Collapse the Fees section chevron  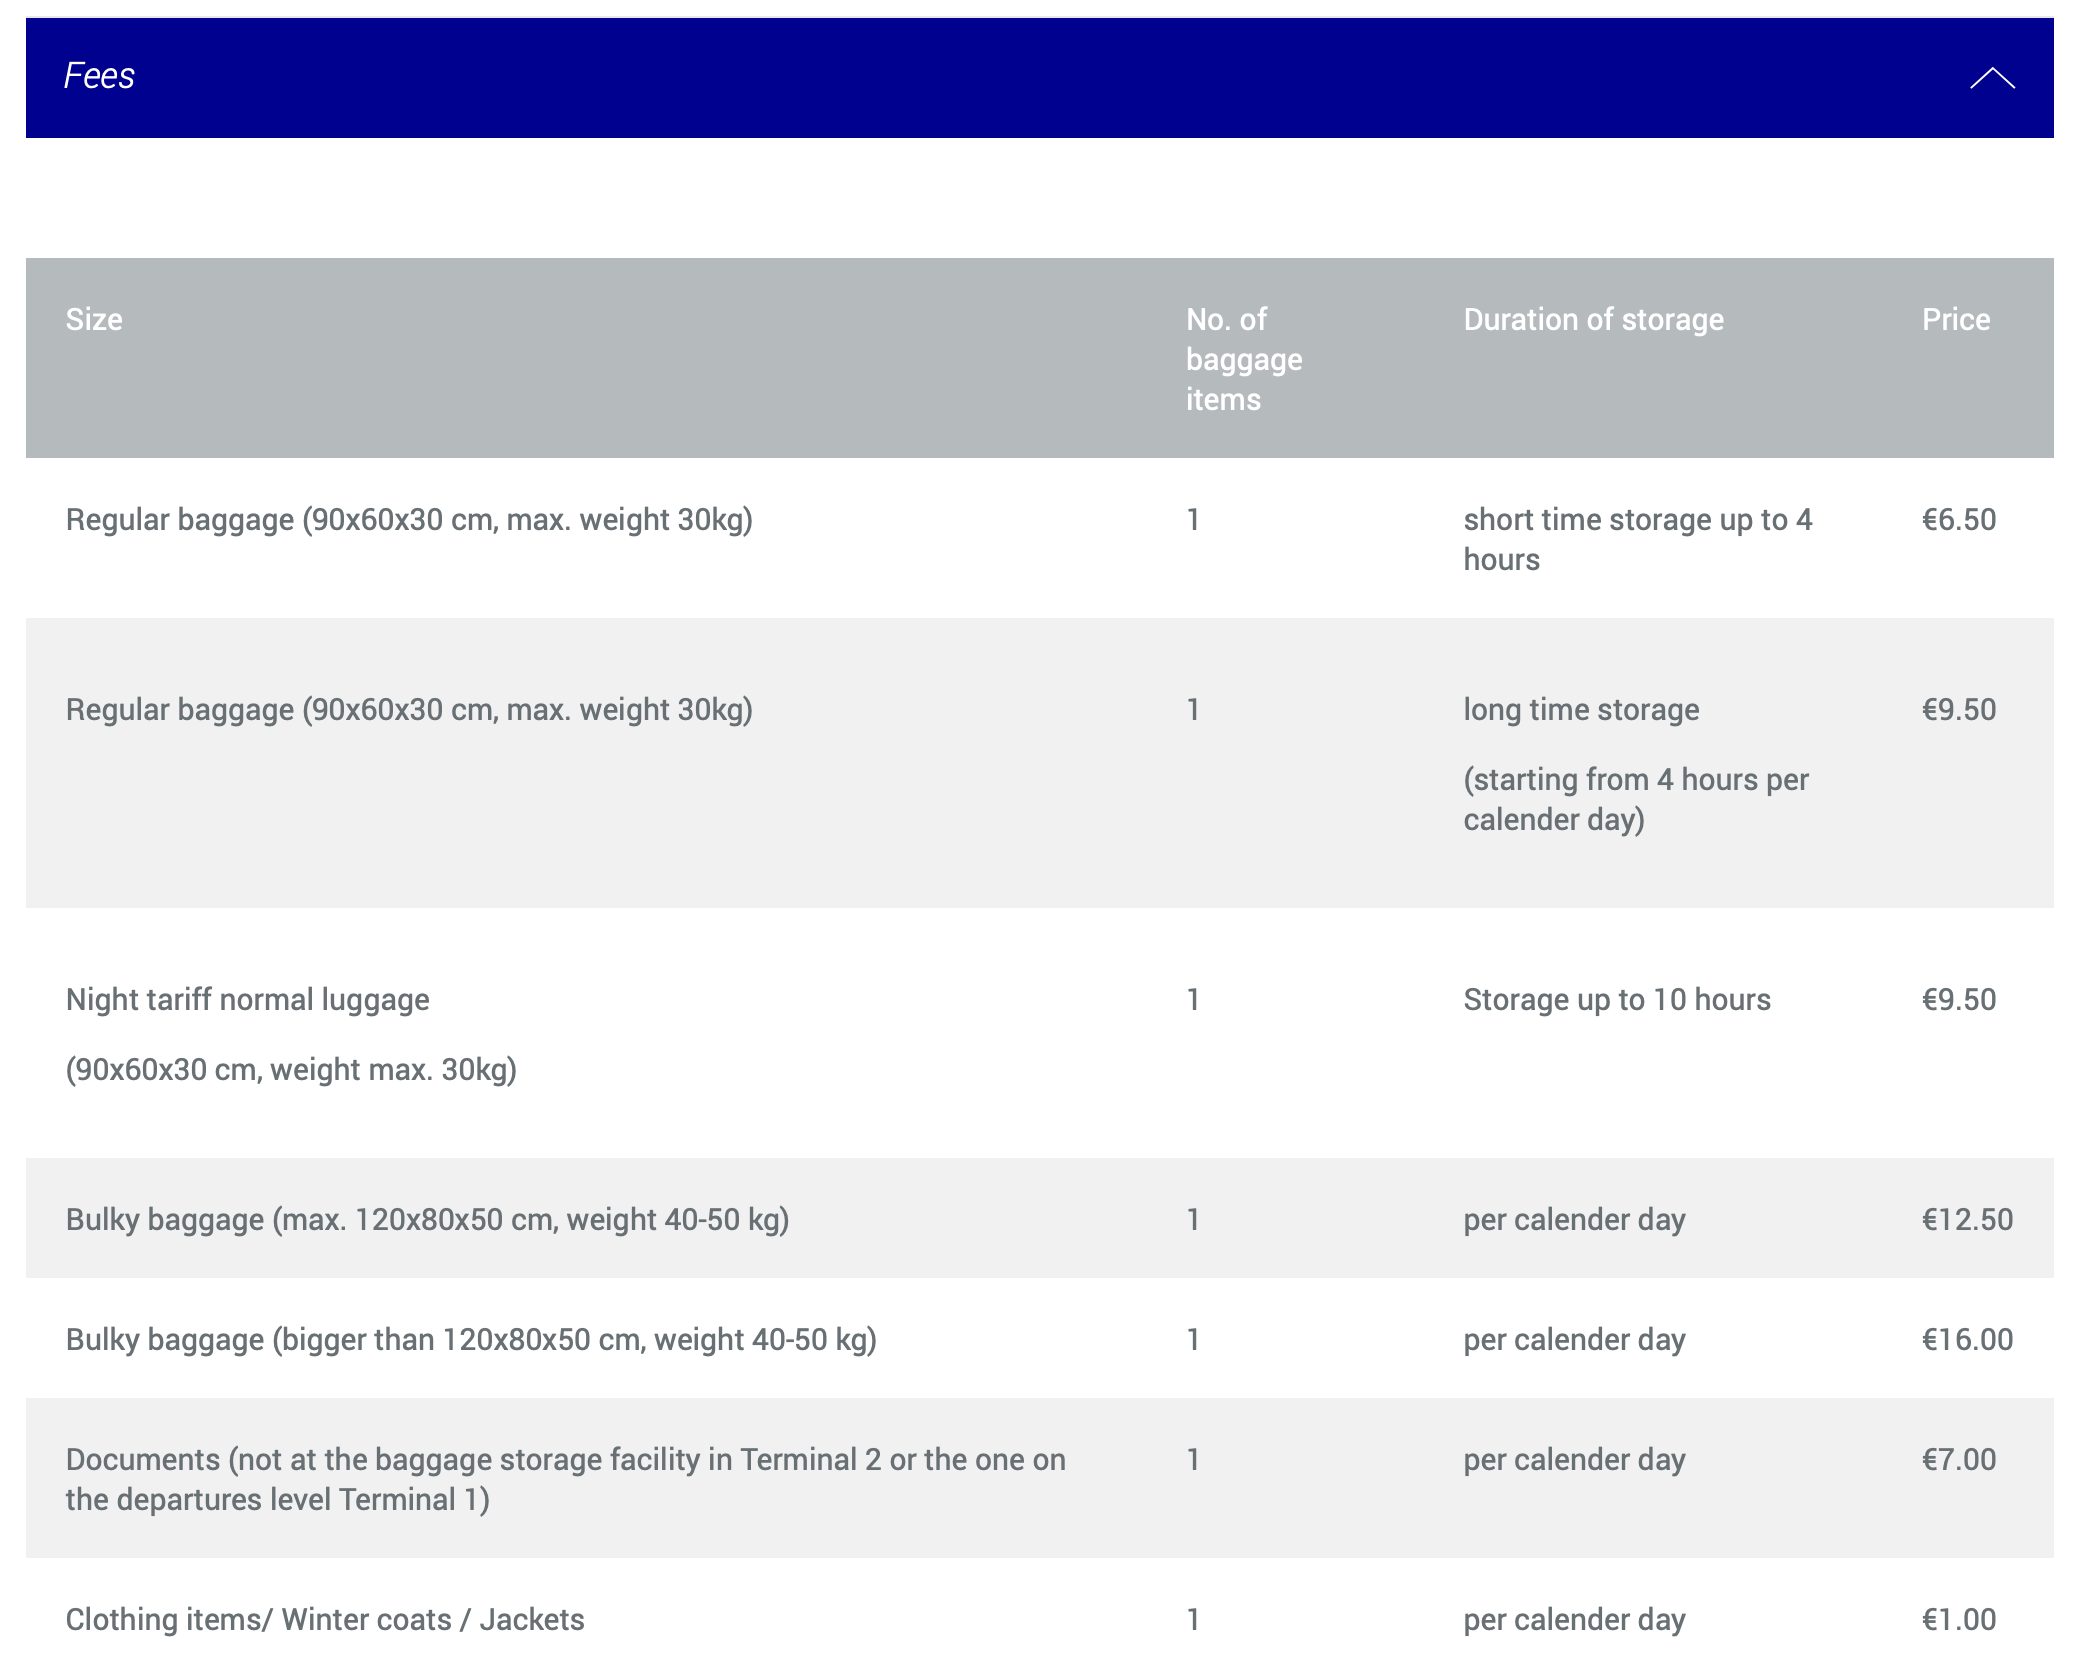point(1991,78)
